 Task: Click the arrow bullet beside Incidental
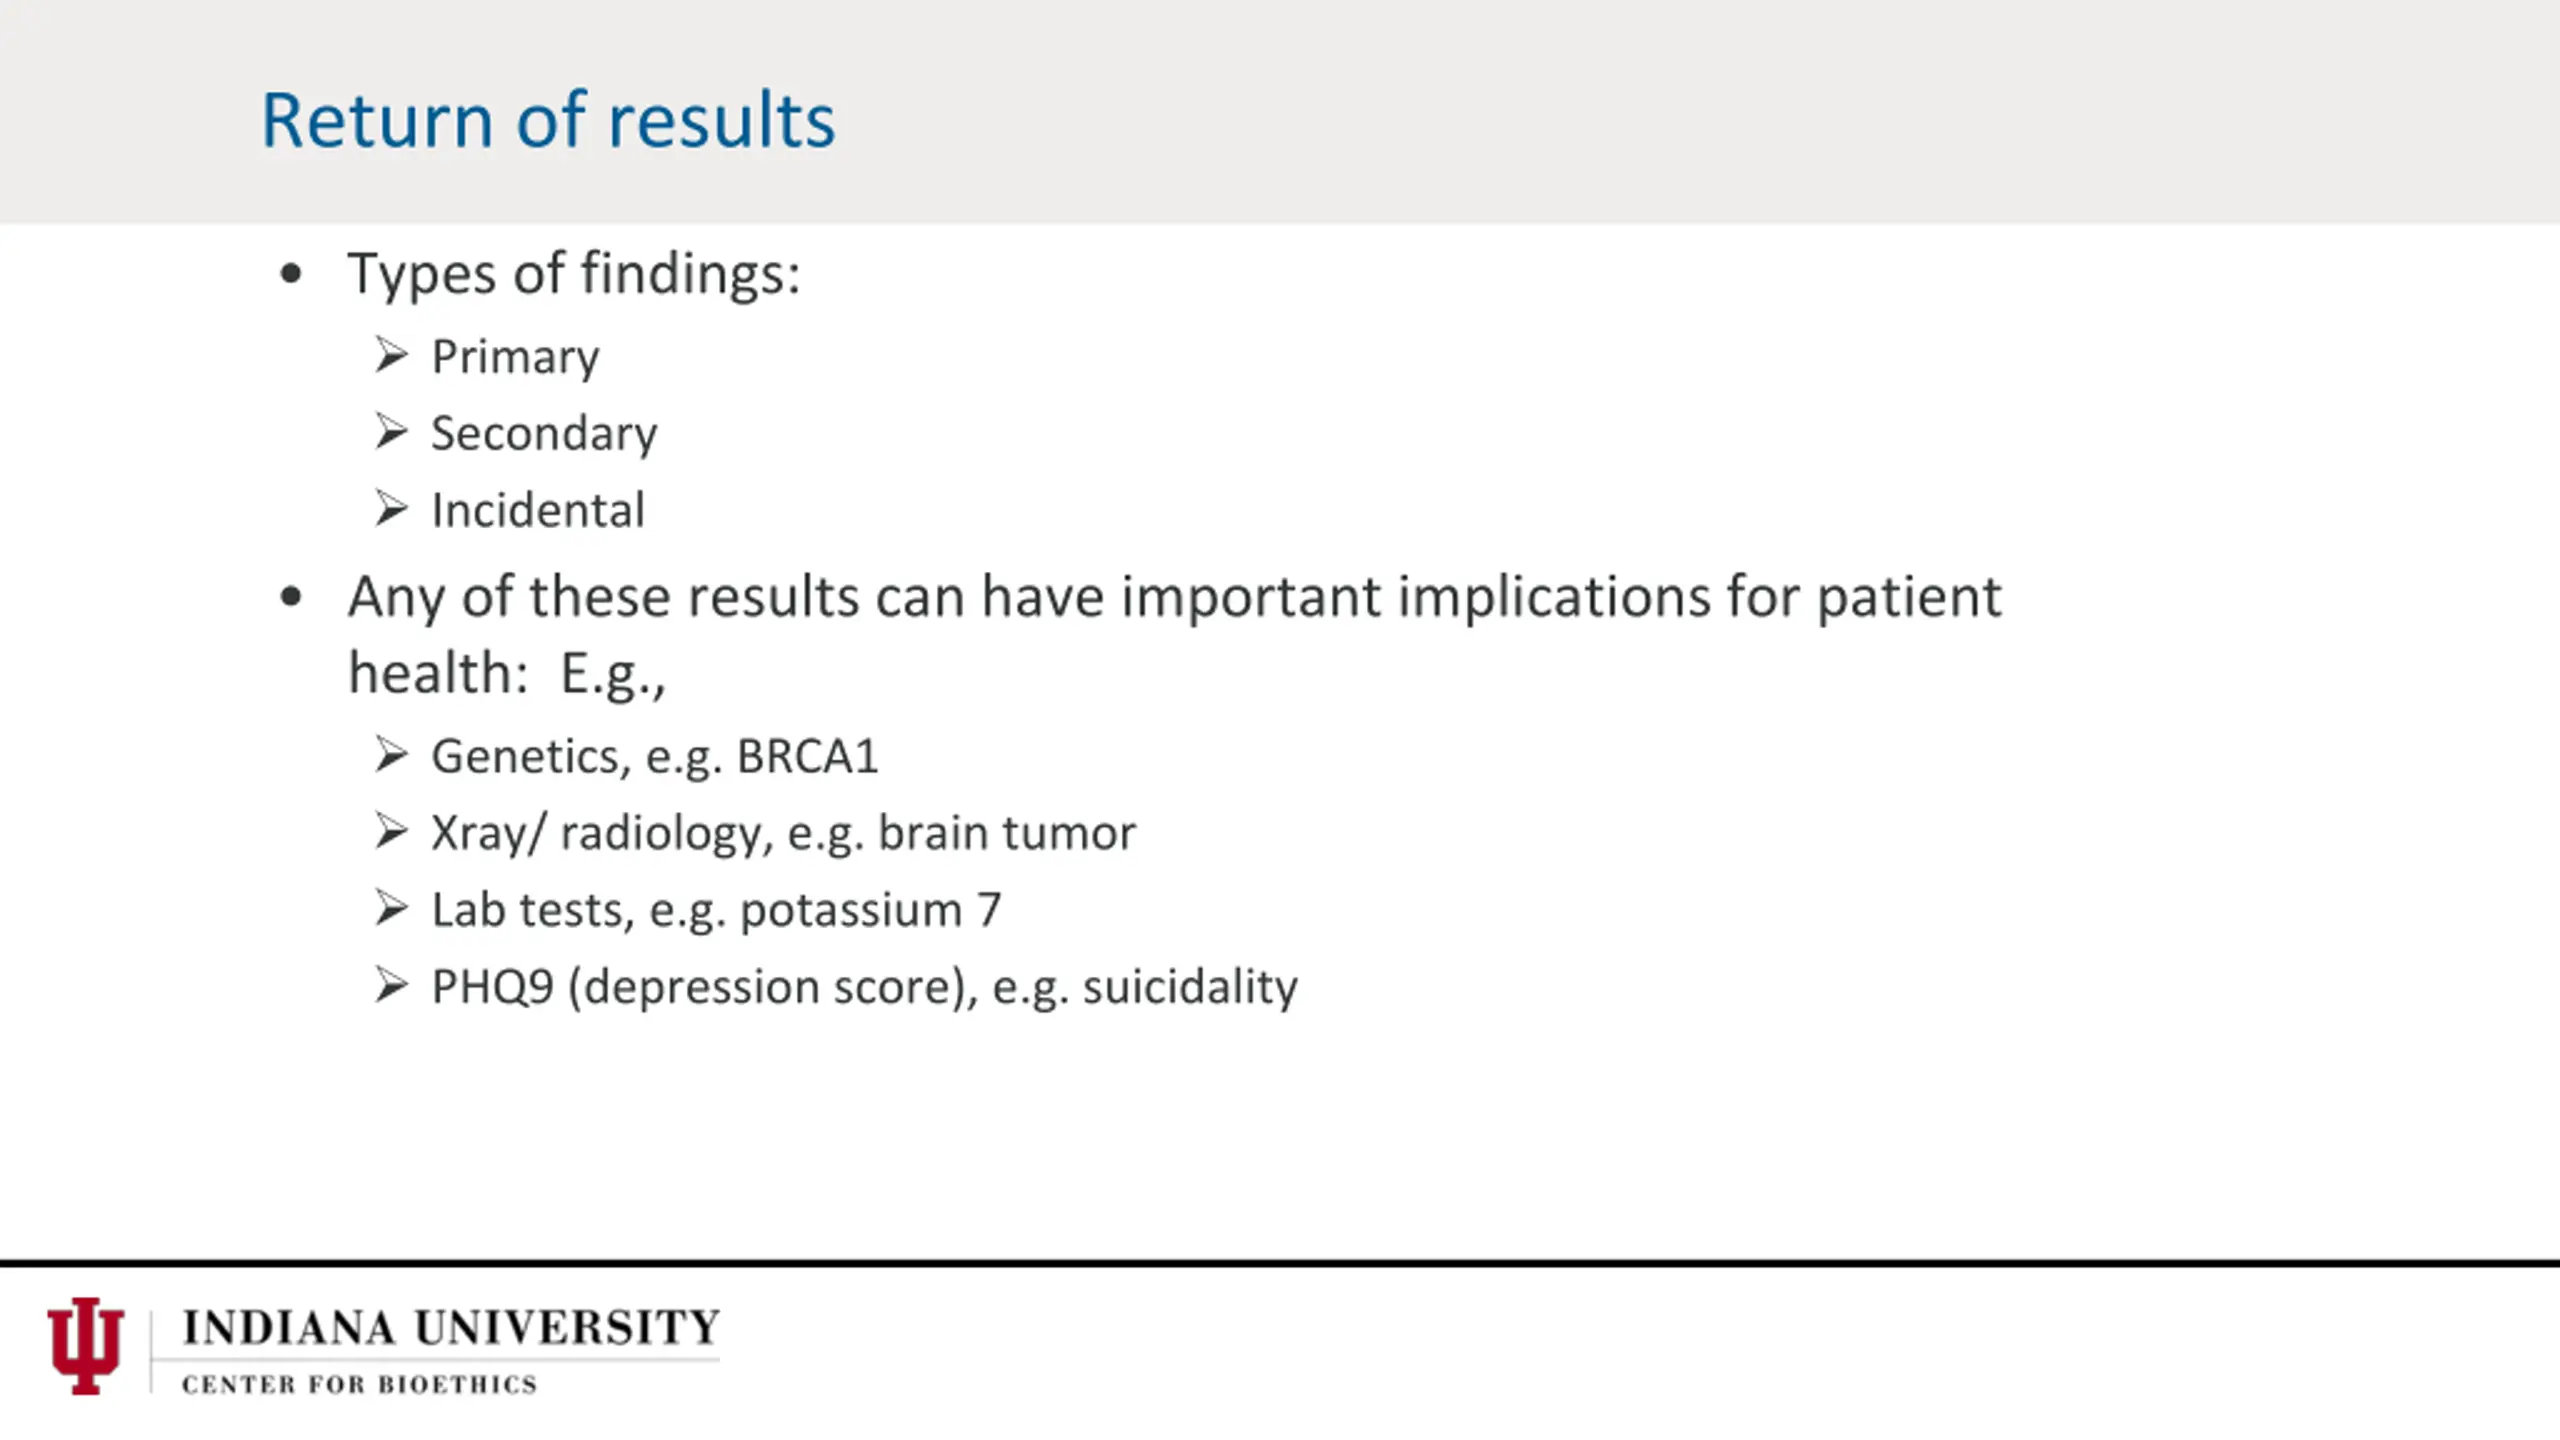[x=391, y=509]
